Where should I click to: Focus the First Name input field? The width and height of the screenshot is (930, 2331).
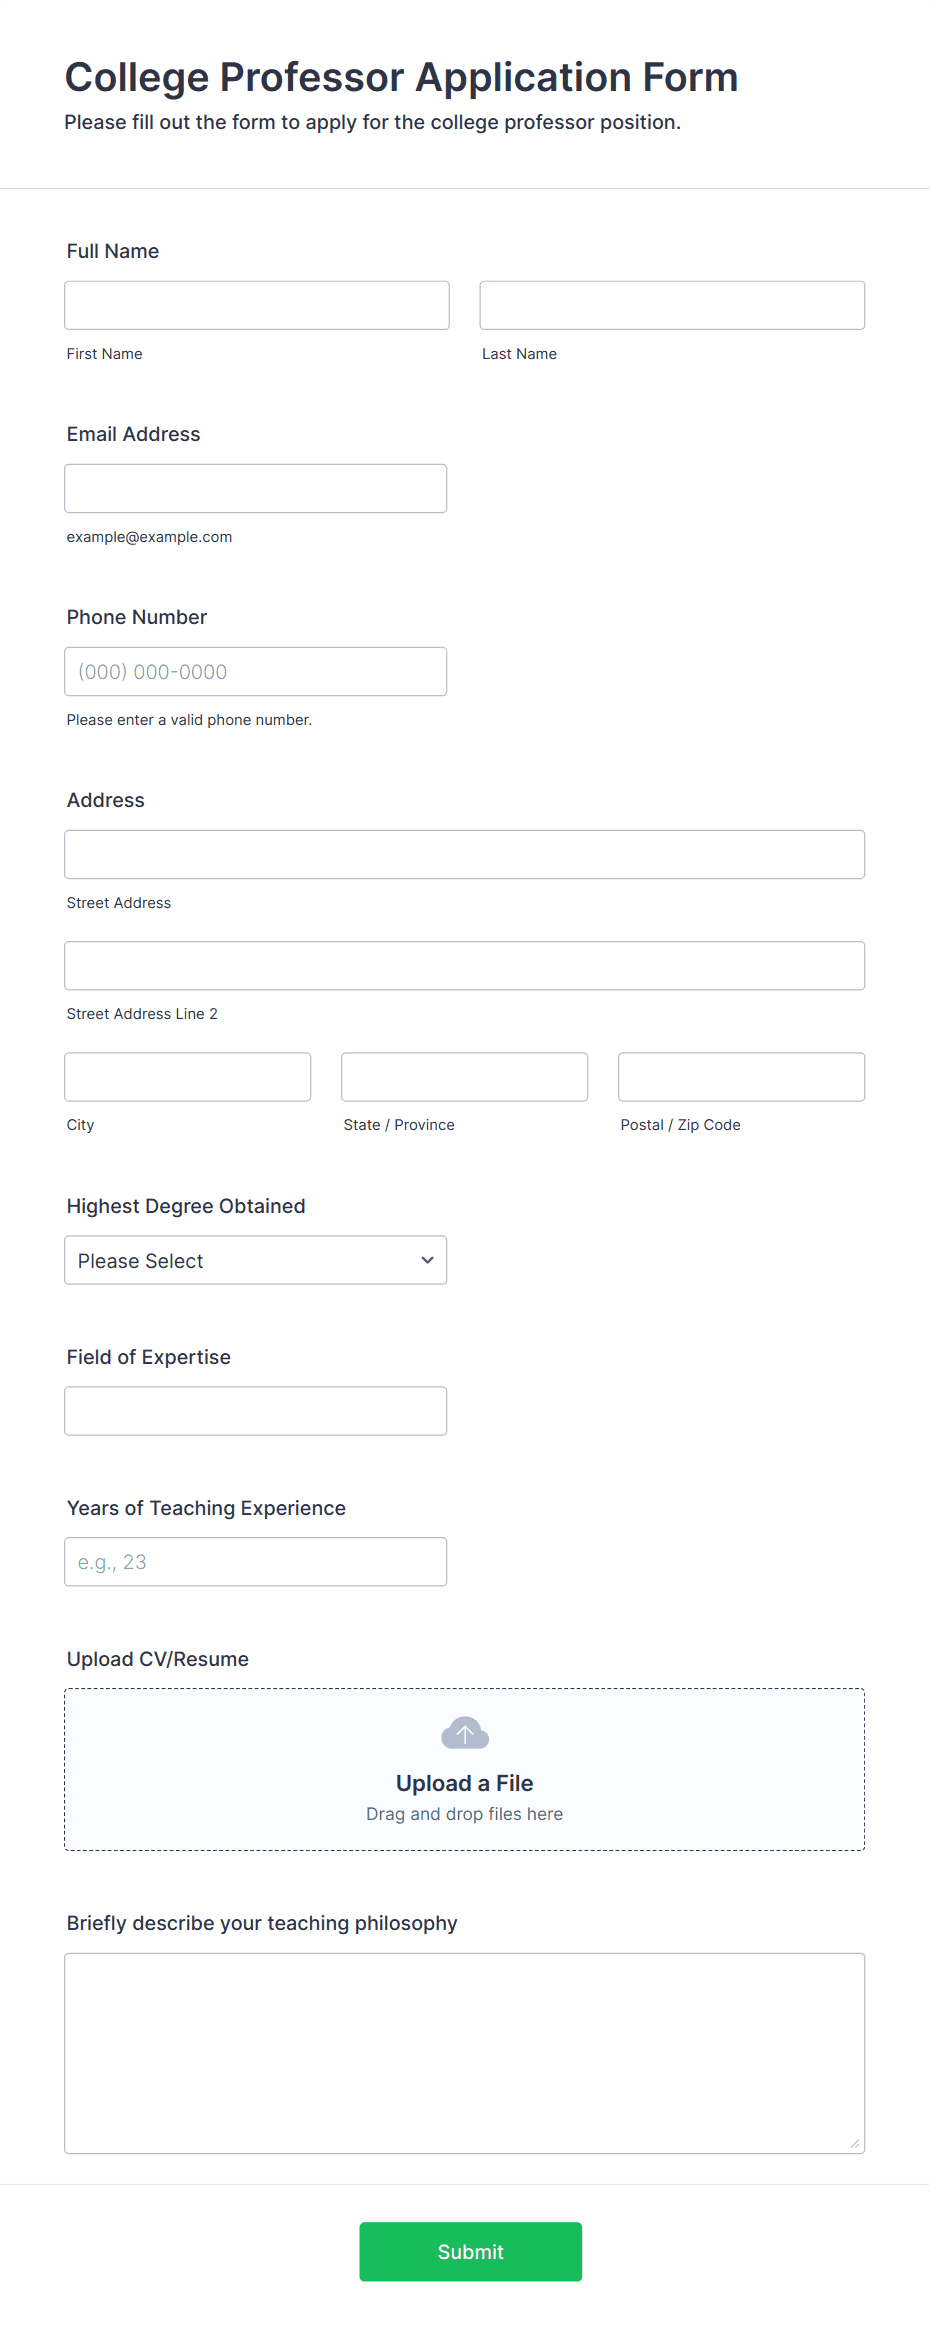(x=257, y=305)
